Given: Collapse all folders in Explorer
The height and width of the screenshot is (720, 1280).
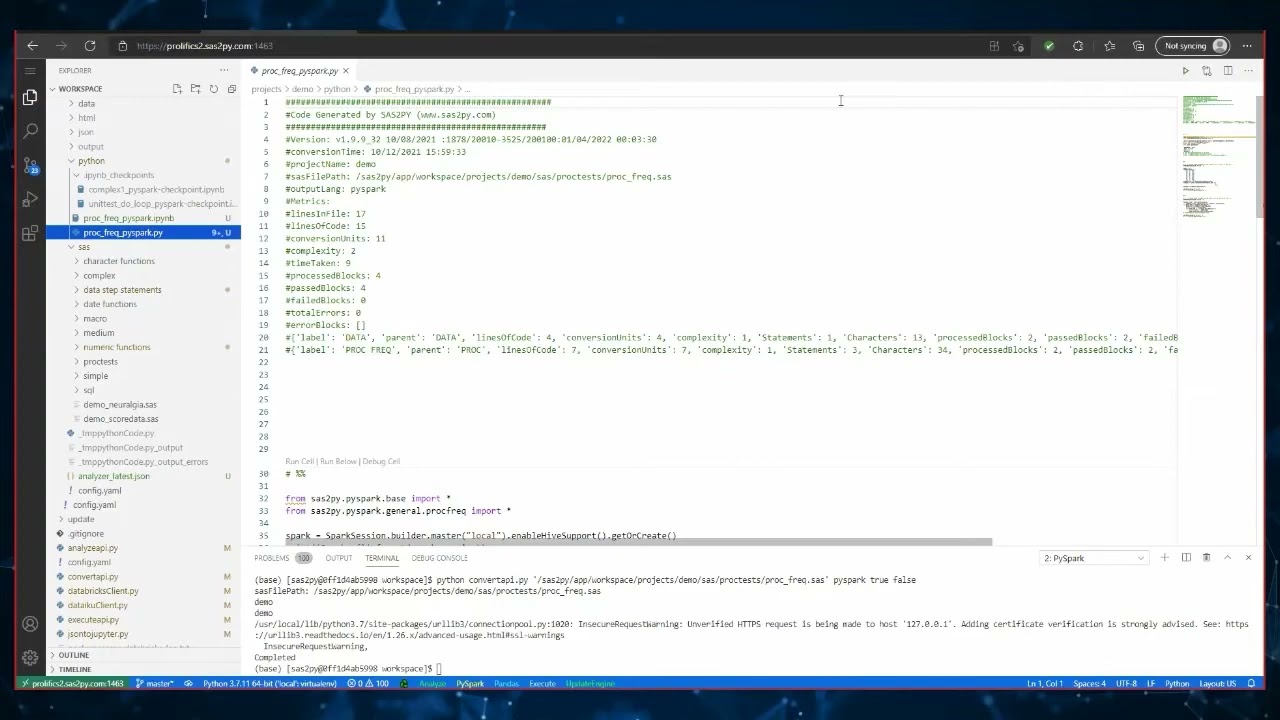Looking at the screenshot, I should pyautogui.click(x=231, y=89).
